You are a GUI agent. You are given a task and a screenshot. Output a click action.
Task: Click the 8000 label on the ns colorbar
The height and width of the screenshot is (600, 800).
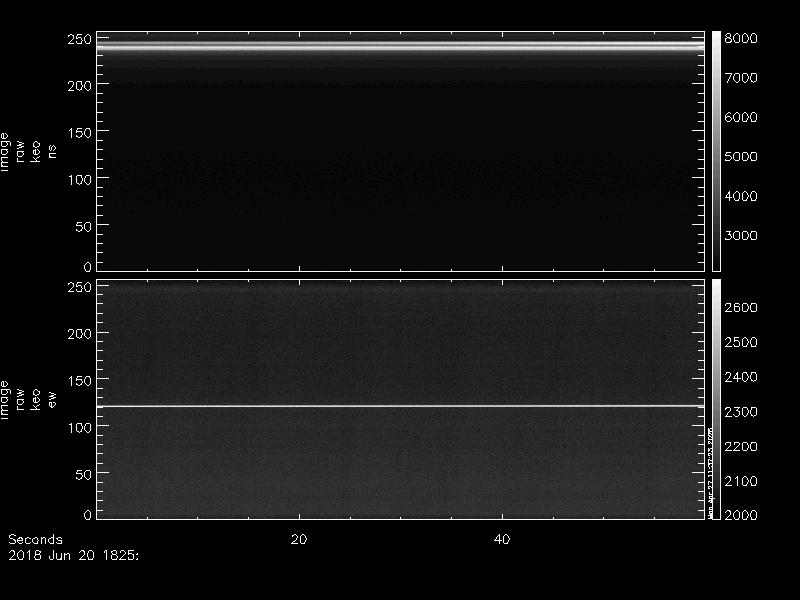741,39
